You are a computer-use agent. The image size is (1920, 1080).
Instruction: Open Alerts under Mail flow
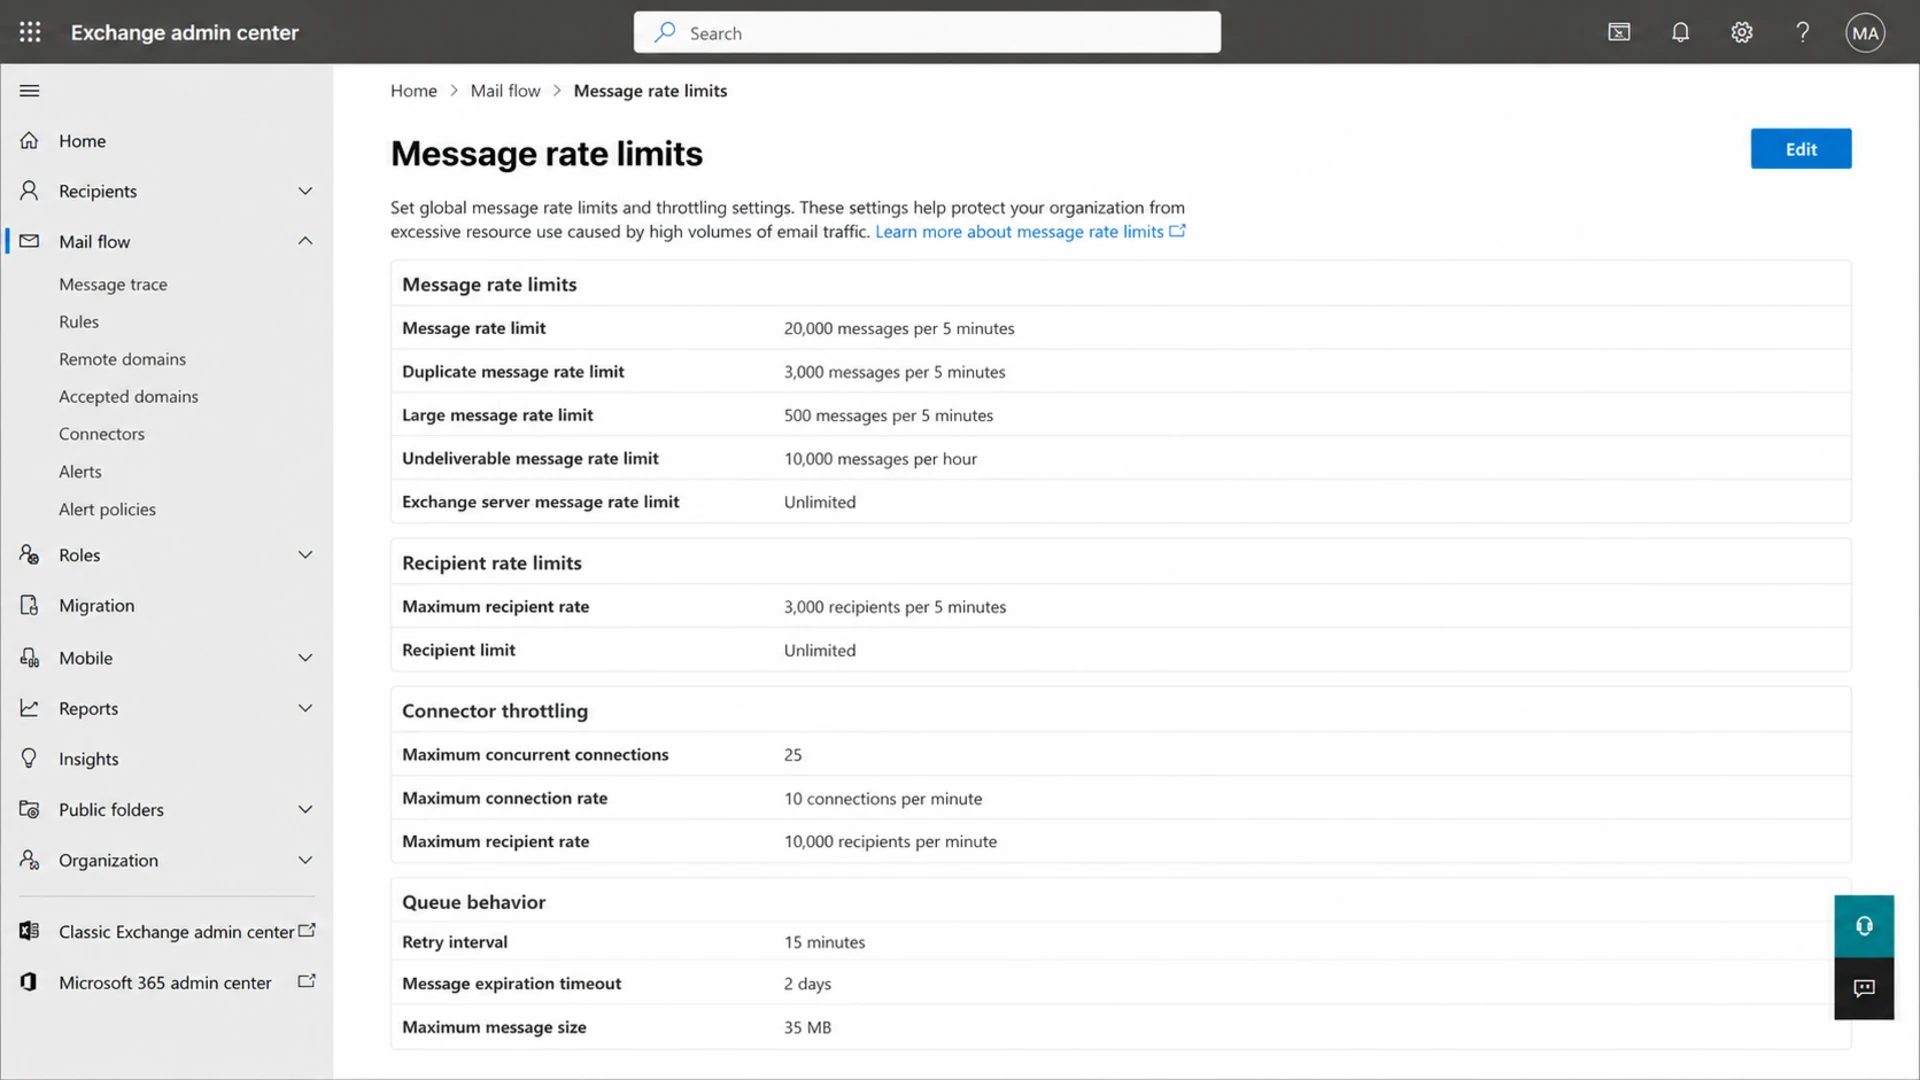point(80,471)
